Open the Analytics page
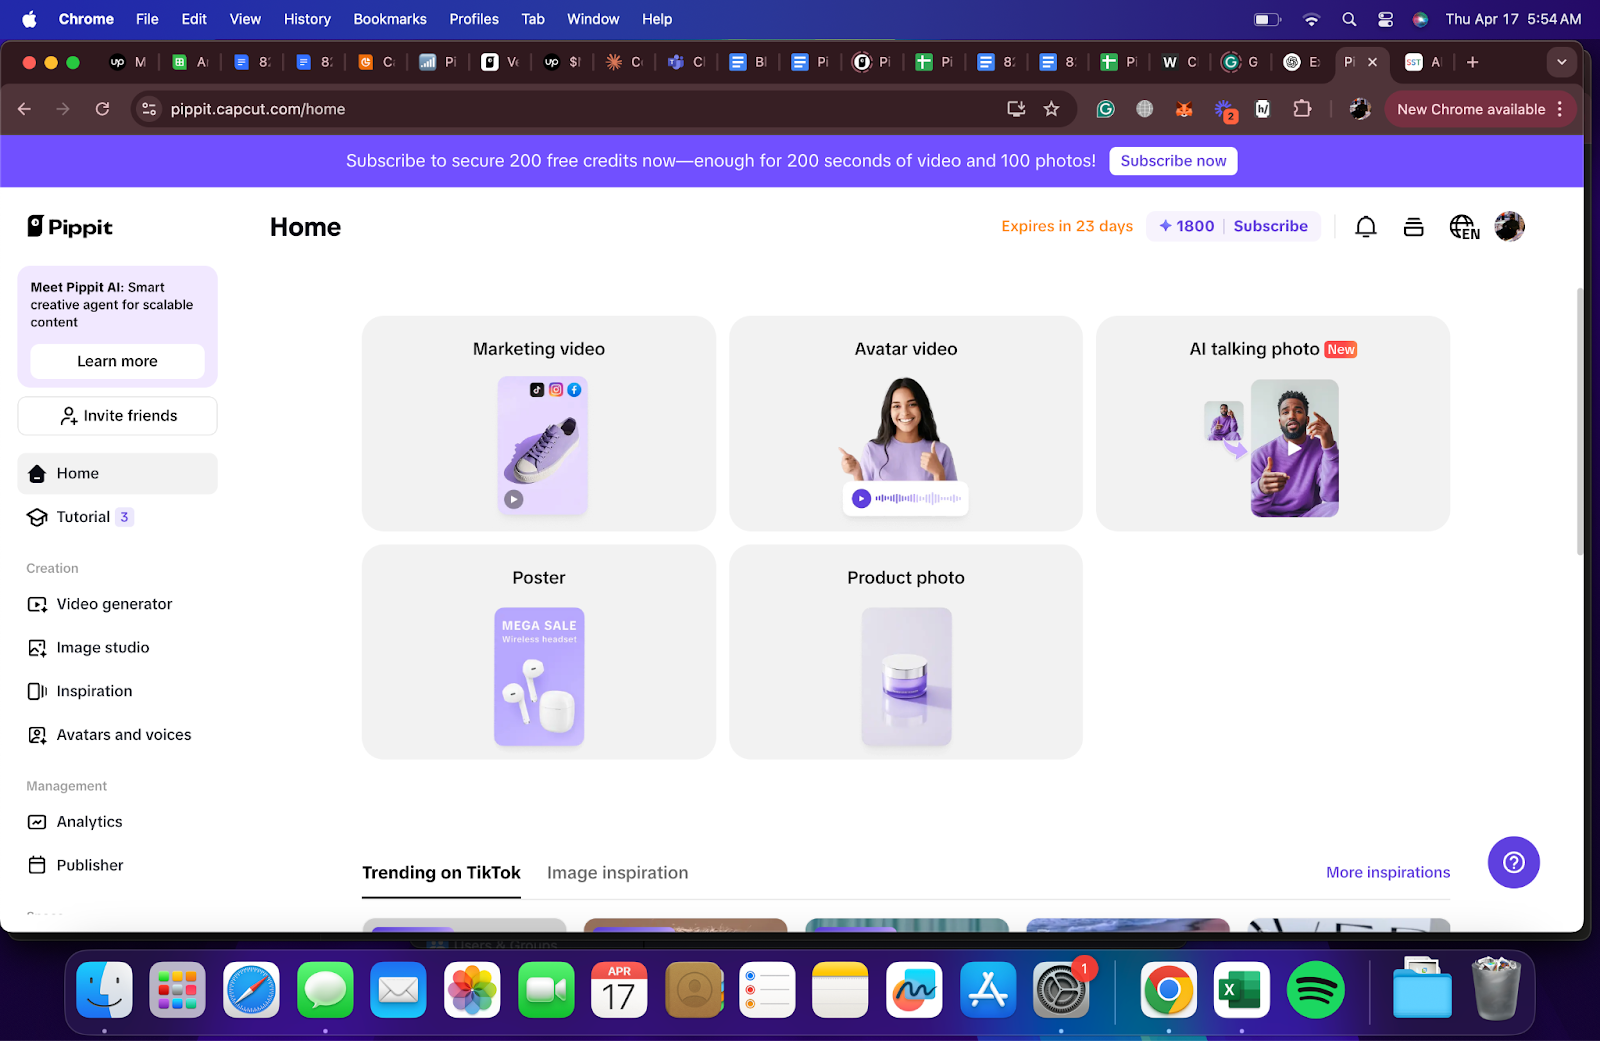Viewport: 1600px width, 1041px height. tap(89, 821)
